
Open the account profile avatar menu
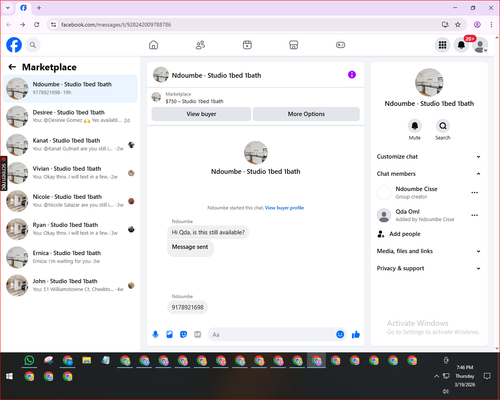480,45
